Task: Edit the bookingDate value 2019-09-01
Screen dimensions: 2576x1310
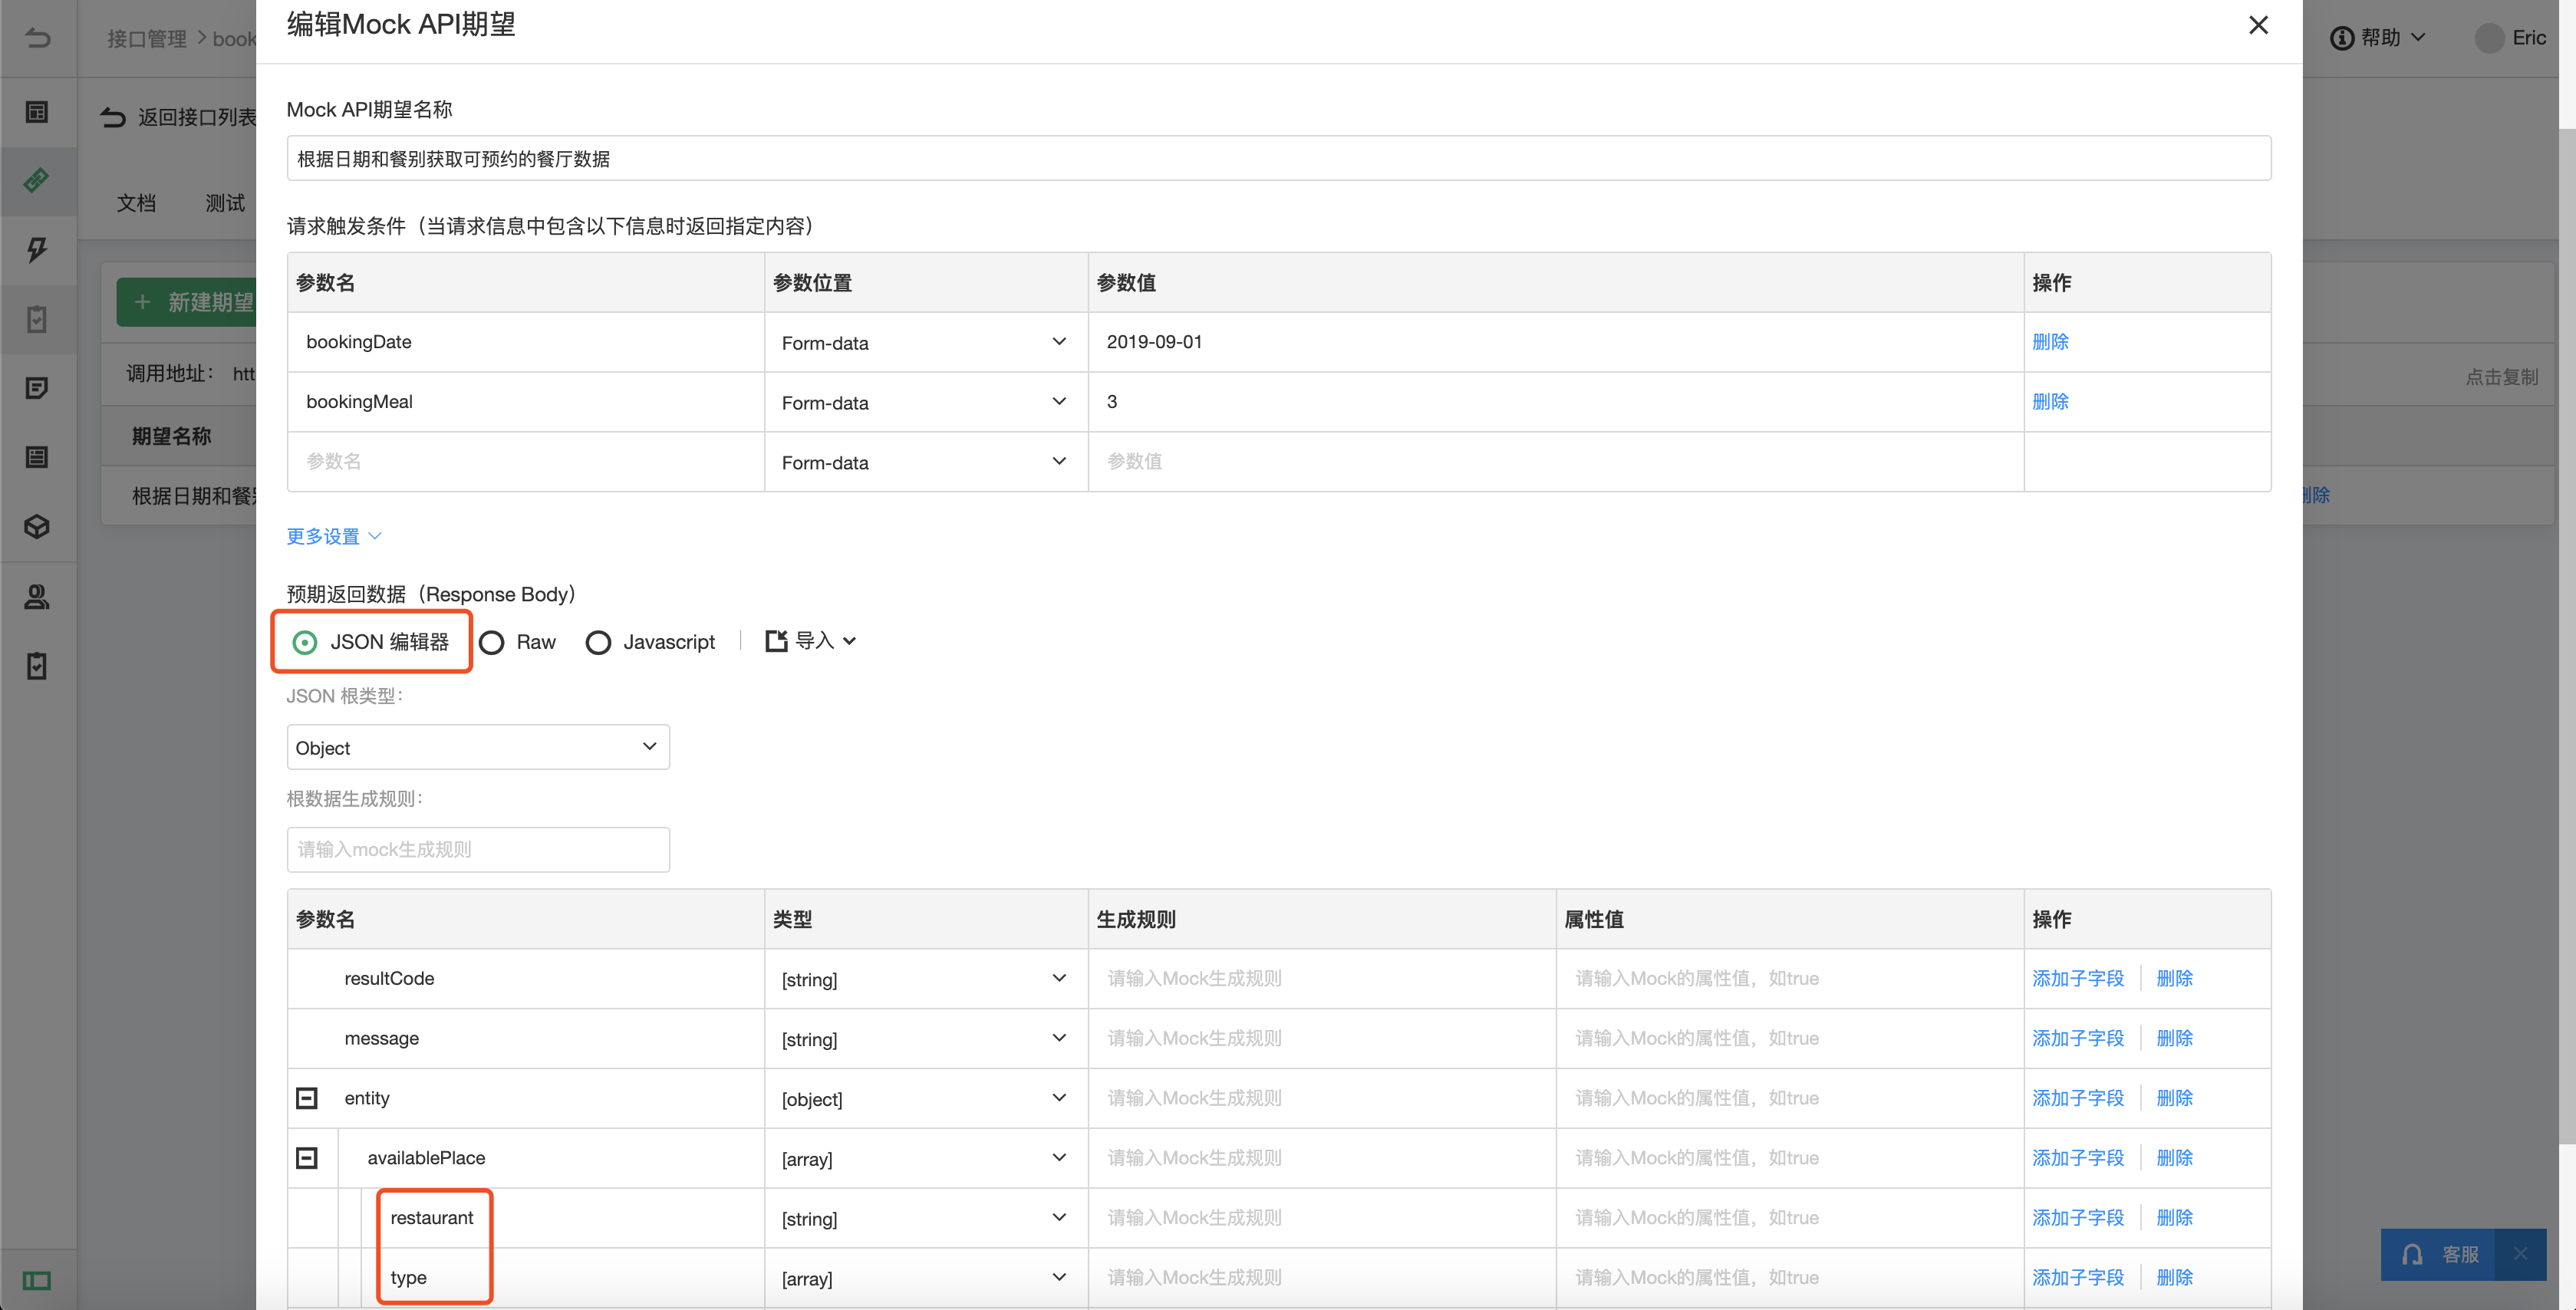Action: pos(1555,342)
